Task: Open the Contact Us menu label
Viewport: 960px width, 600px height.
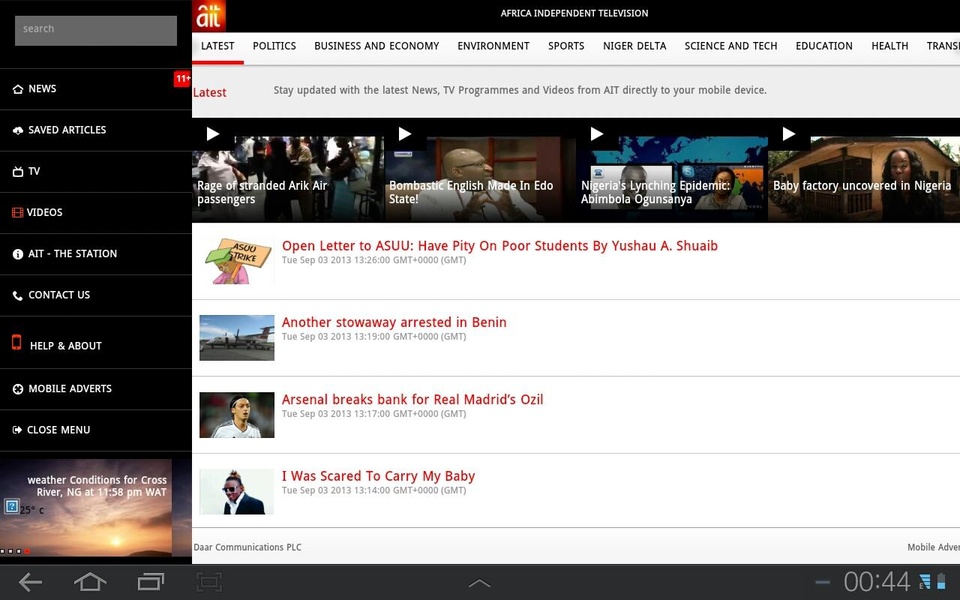Action: click(59, 295)
